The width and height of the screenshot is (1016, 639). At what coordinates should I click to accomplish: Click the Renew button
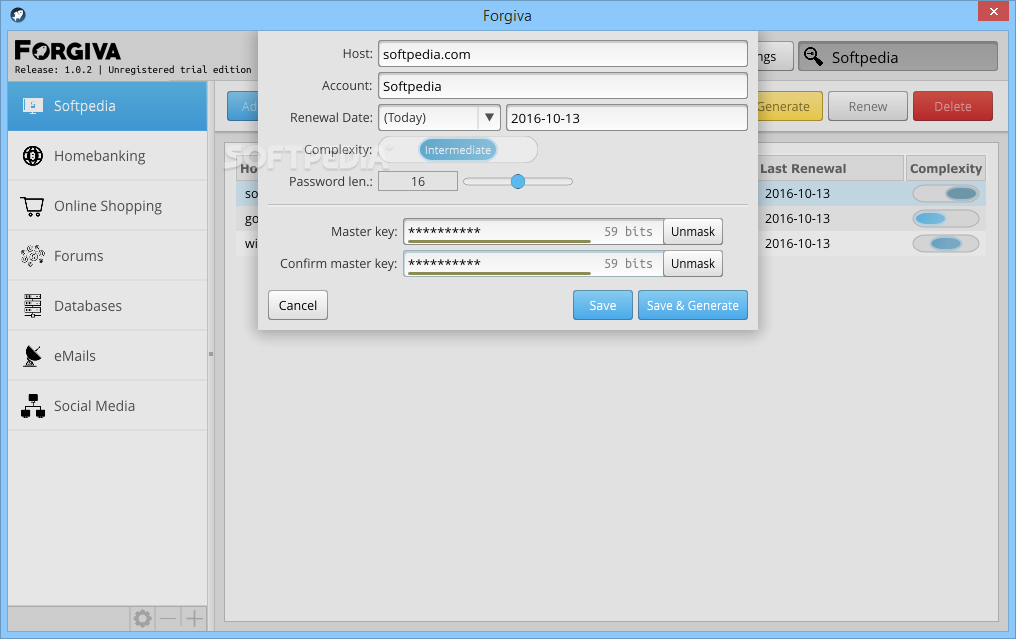pyautogui.click(x=868, y=106)
